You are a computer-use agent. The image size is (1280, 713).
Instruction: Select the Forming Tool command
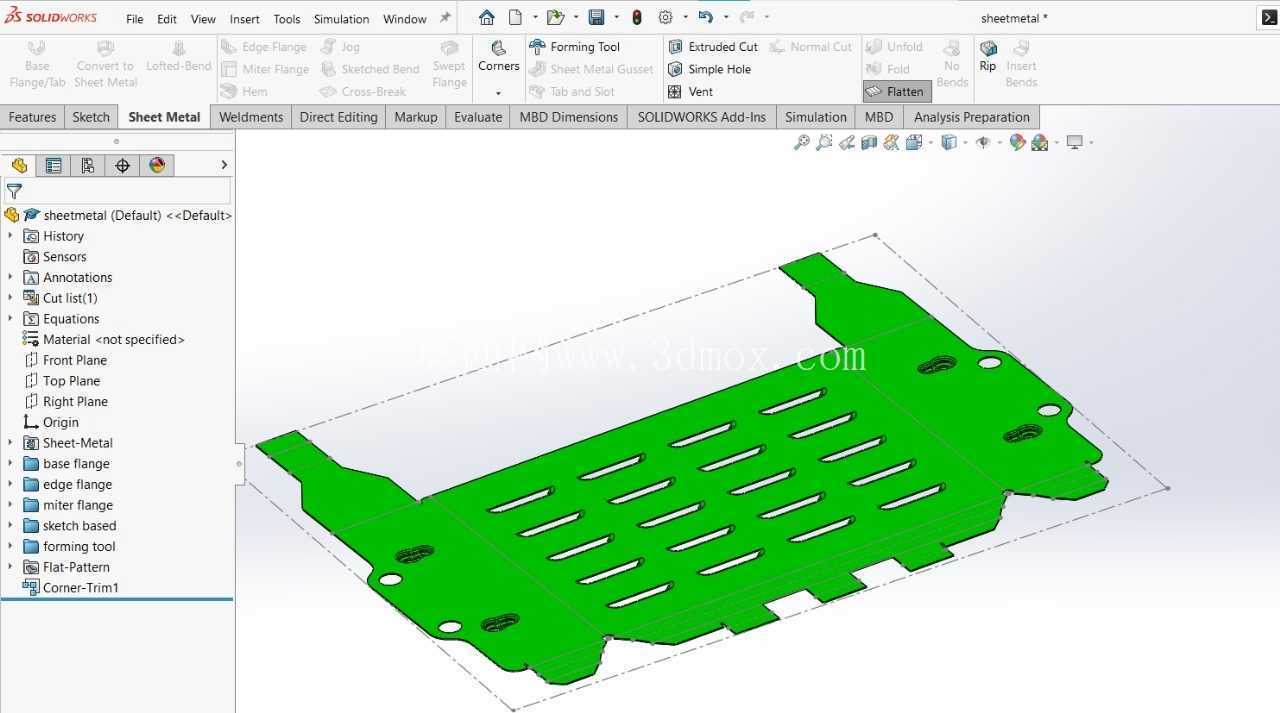574,47
